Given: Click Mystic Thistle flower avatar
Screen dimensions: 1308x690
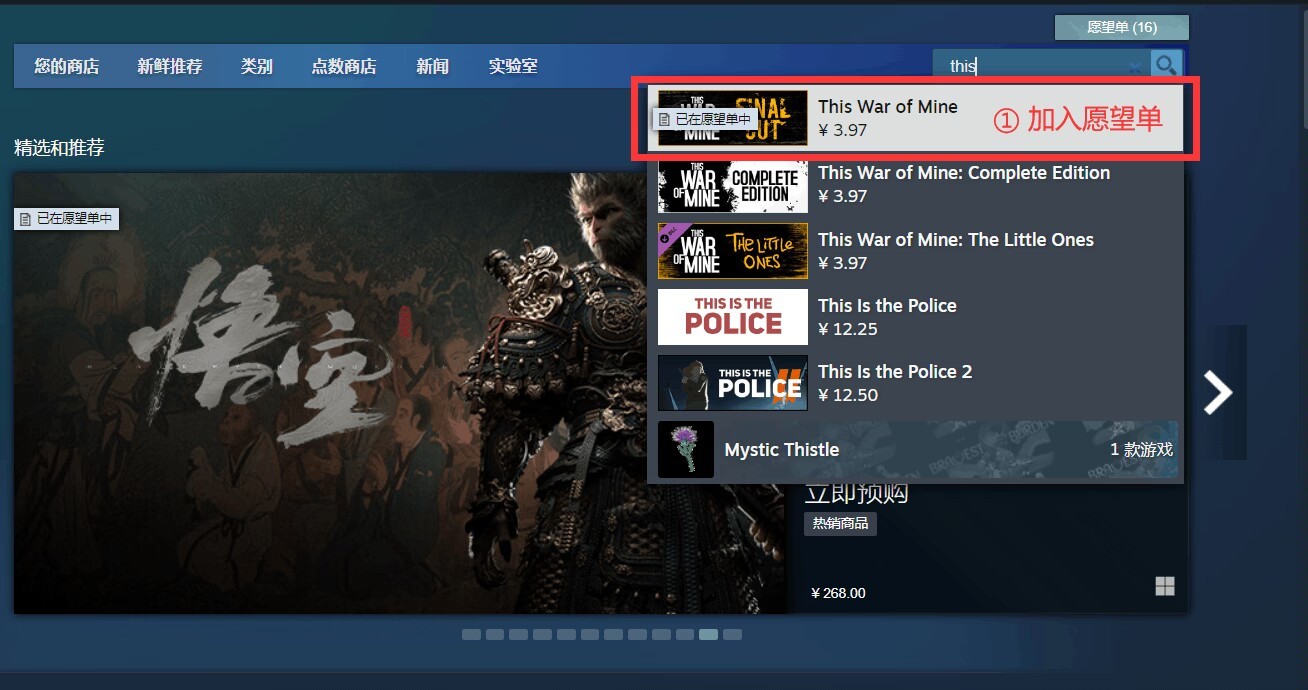Looking at the screenshot, I should tap(686, 449).
